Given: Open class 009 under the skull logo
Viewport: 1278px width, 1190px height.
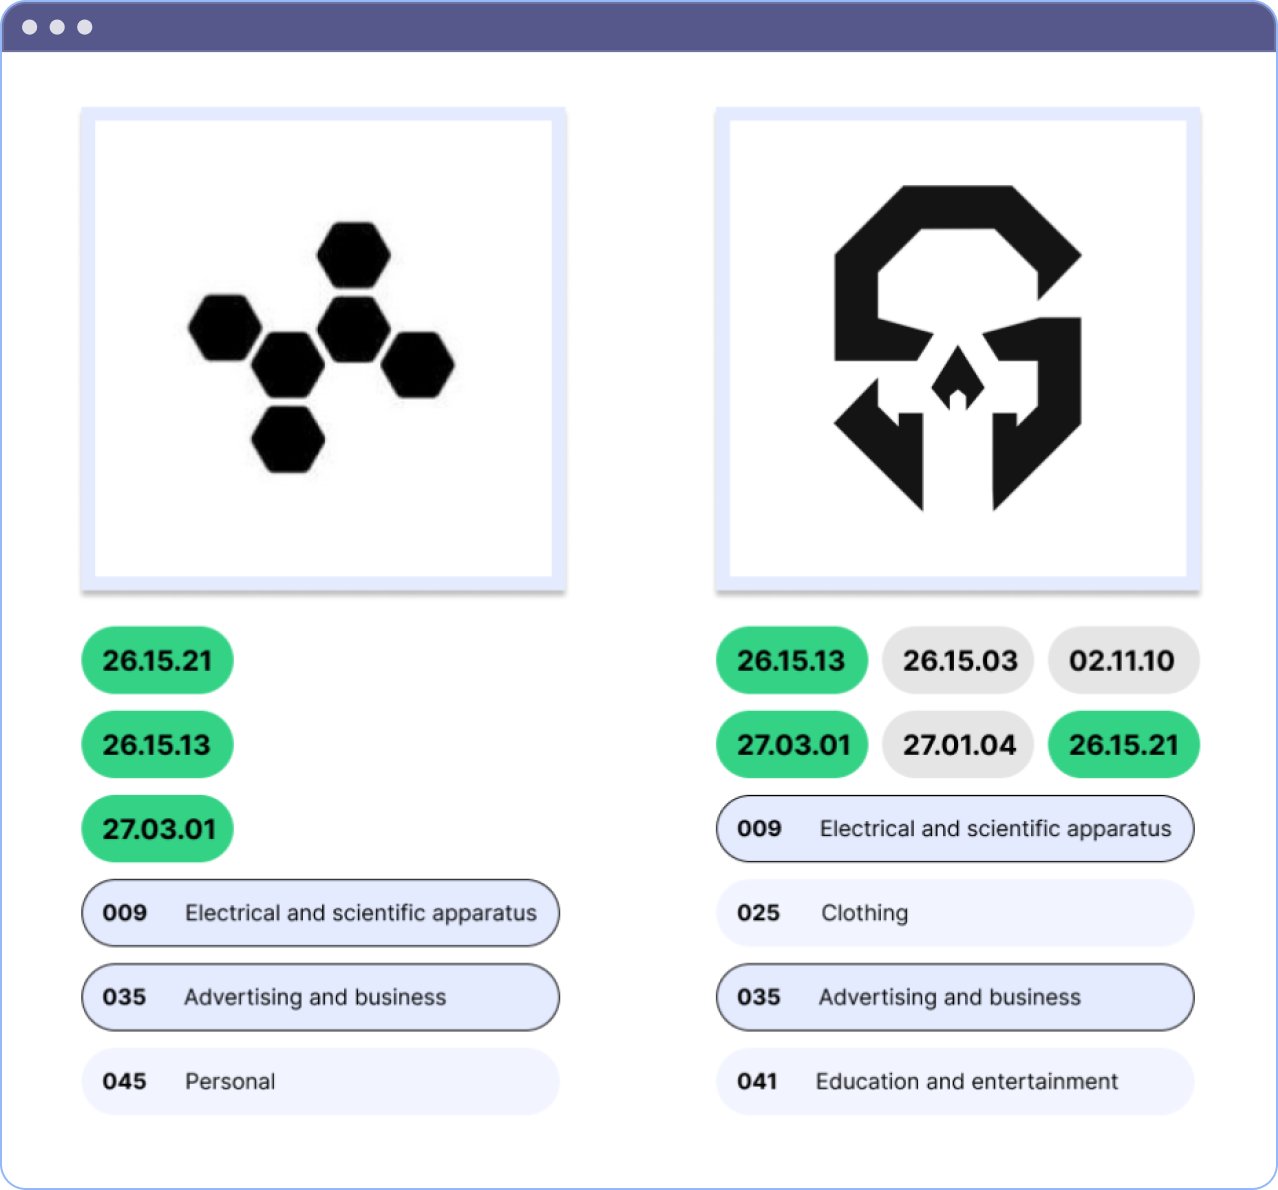Looking at the screenshot, I should coord(955,829).
